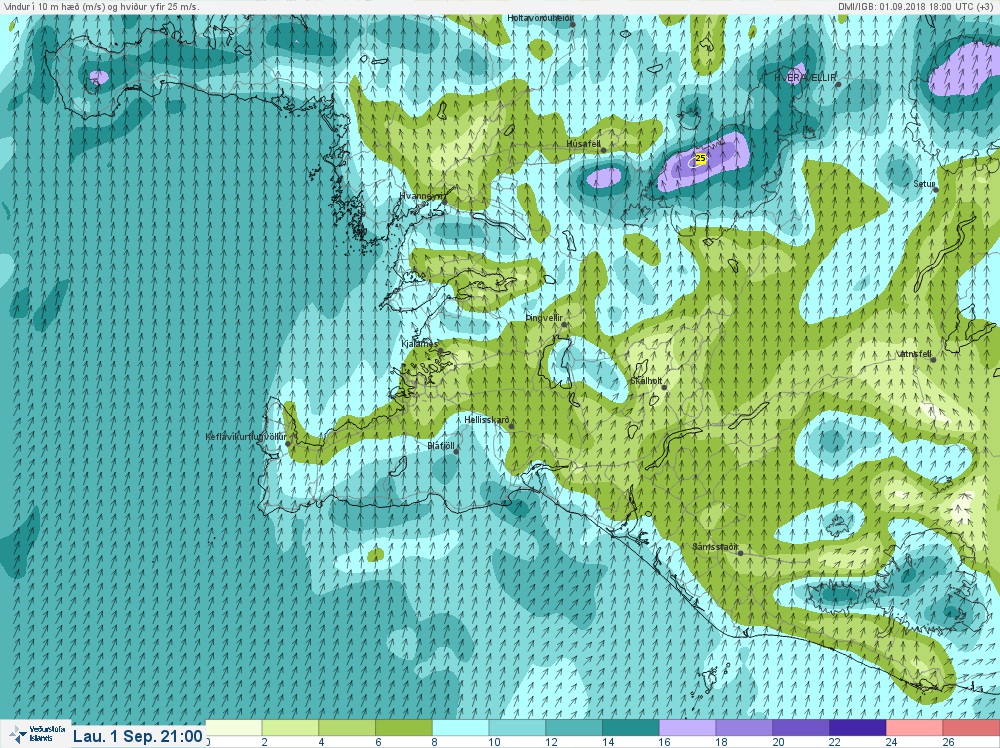Viewport: 1000px width, 748px height.
Task: Select the 24–26 m/s pink legend swatch
Action: click(x=915, y=728)
